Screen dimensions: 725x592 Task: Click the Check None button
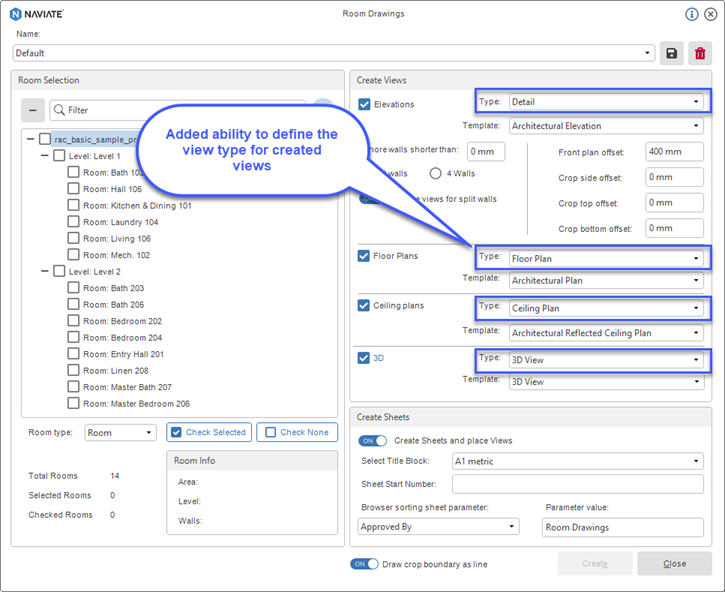pos(297,432)
